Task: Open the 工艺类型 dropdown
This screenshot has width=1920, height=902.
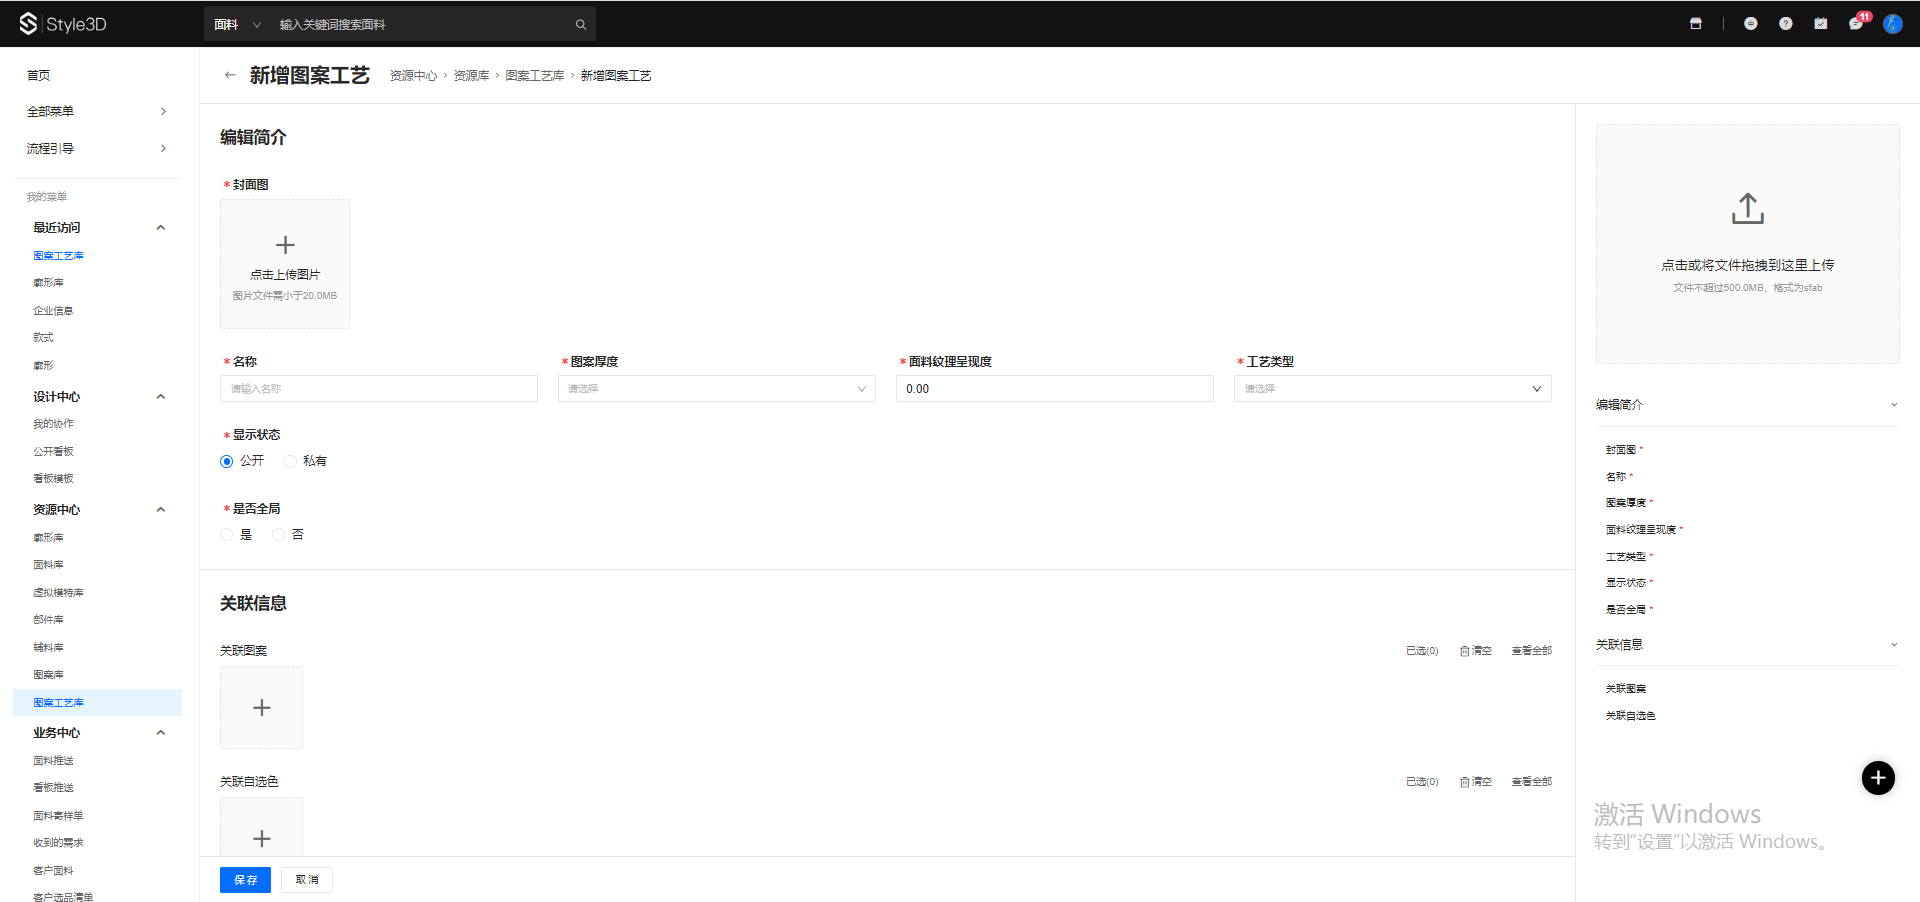Action: (x=1391, y=389)
